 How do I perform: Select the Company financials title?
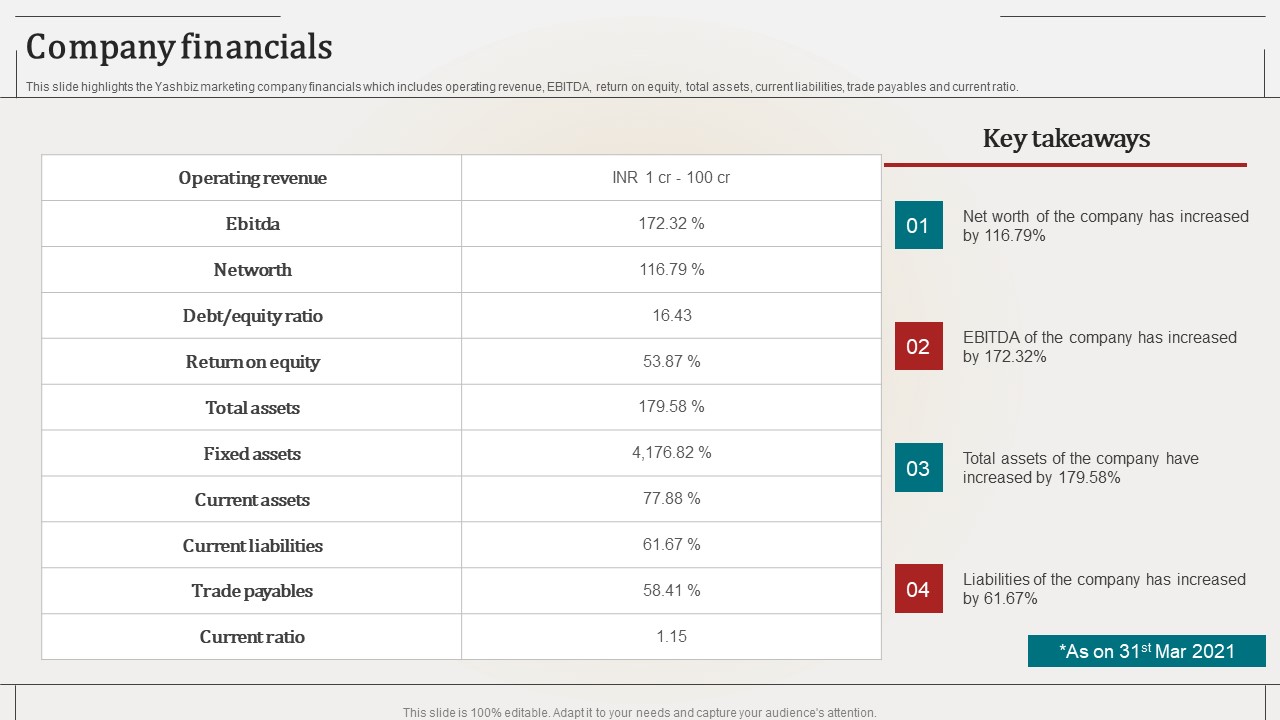coord(179,47)
